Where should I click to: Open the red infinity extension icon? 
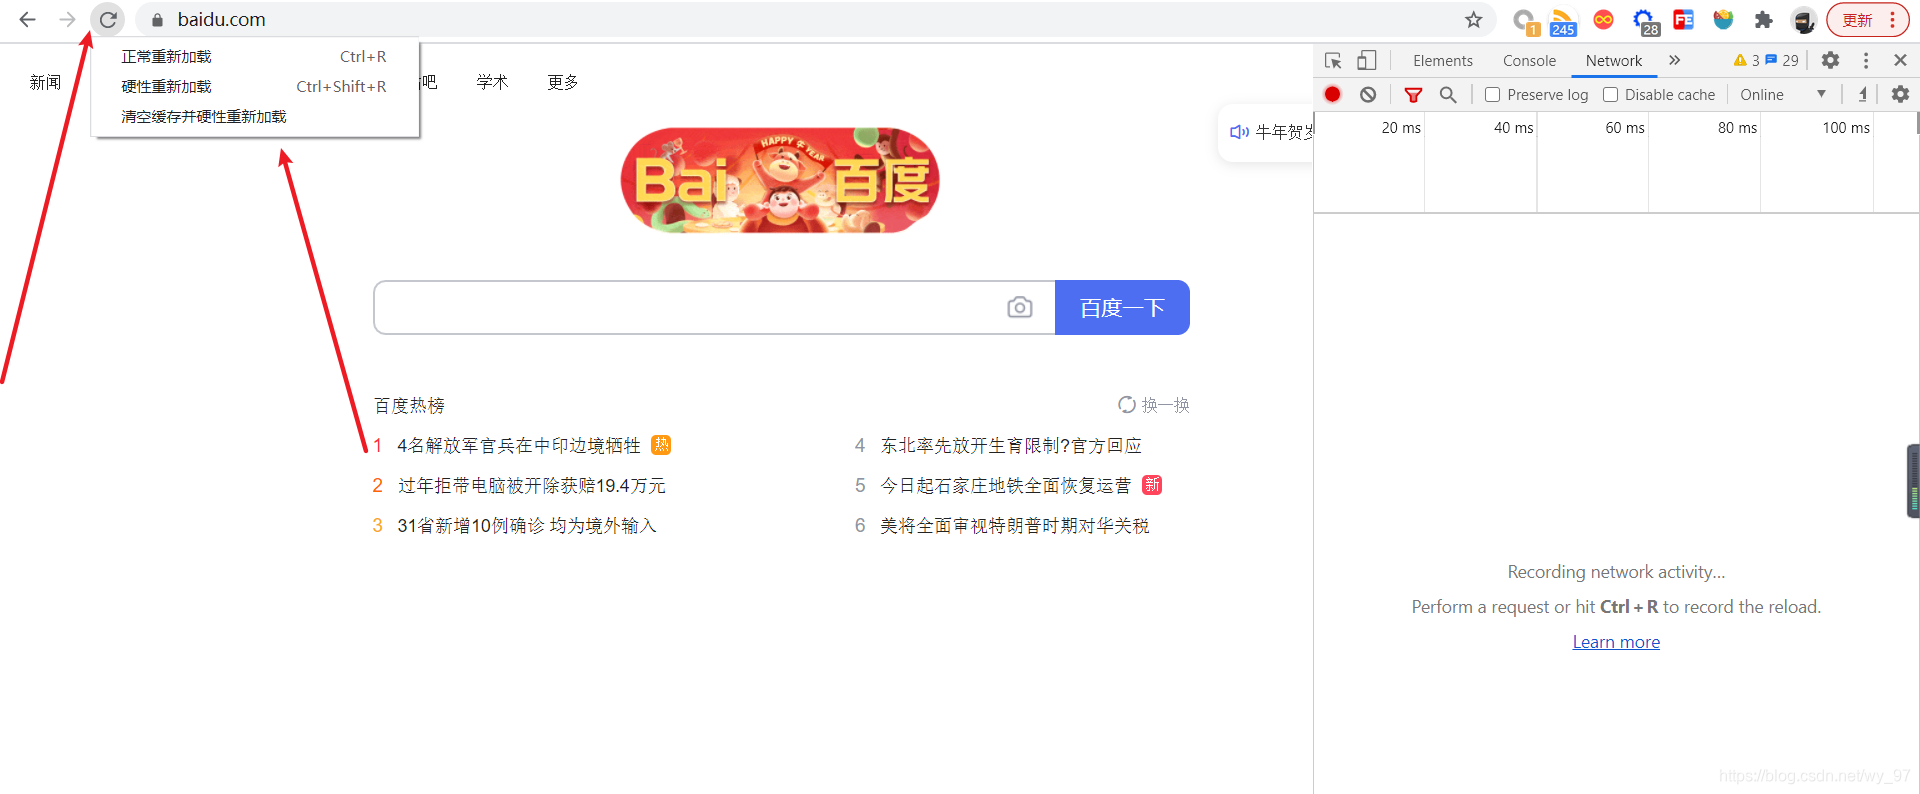coord(1603,20)
